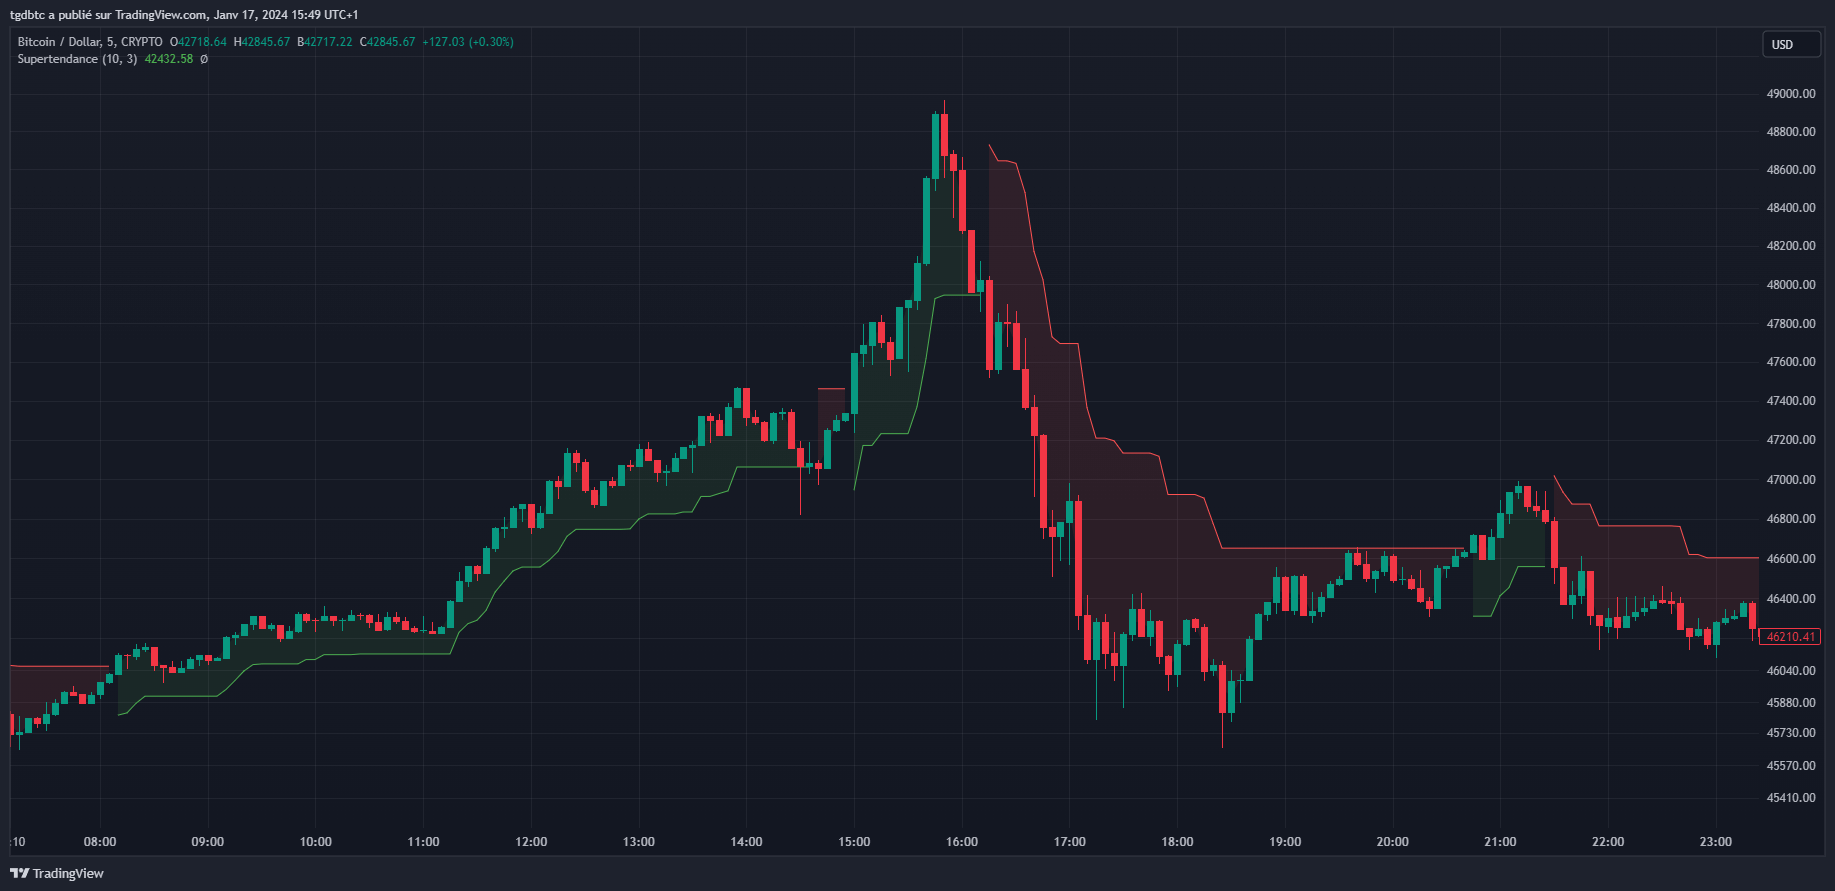Click price axis label 48000.00

pyautogui.click(x=1791, y=285)
